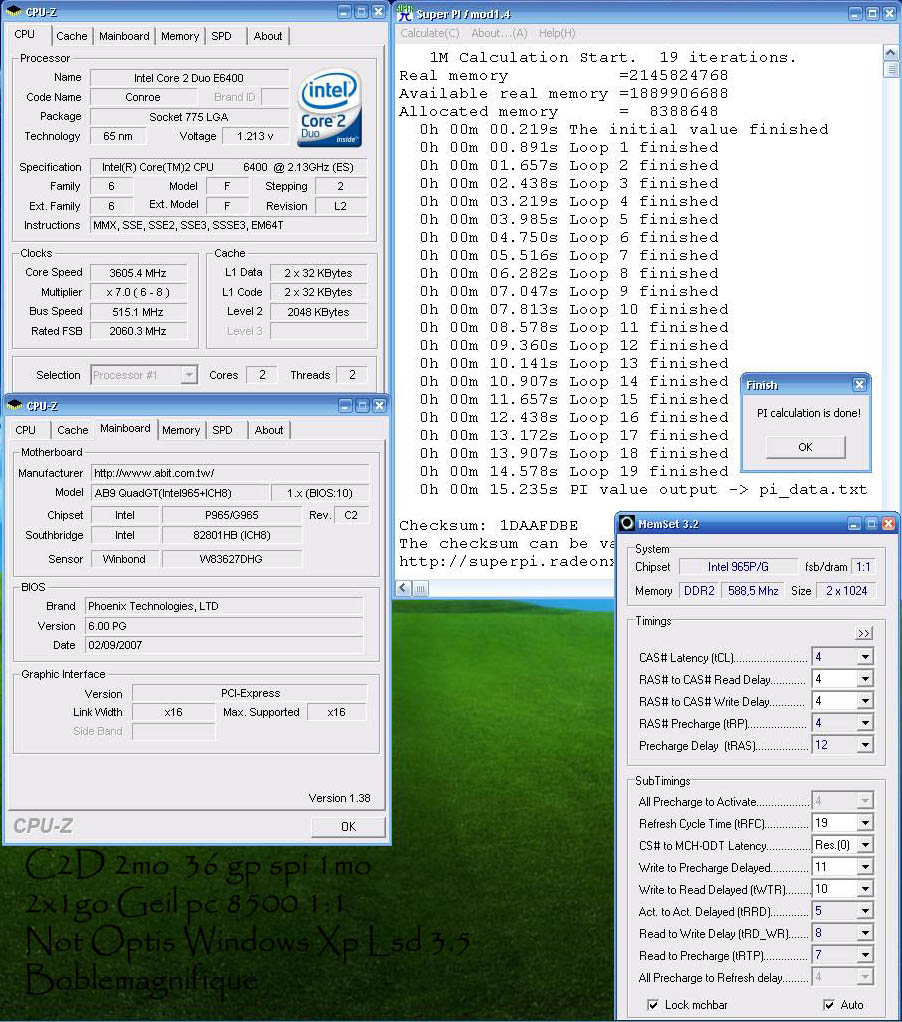
Task: Open the Write to Precharge Delayed dropdown
Action: 865,867
